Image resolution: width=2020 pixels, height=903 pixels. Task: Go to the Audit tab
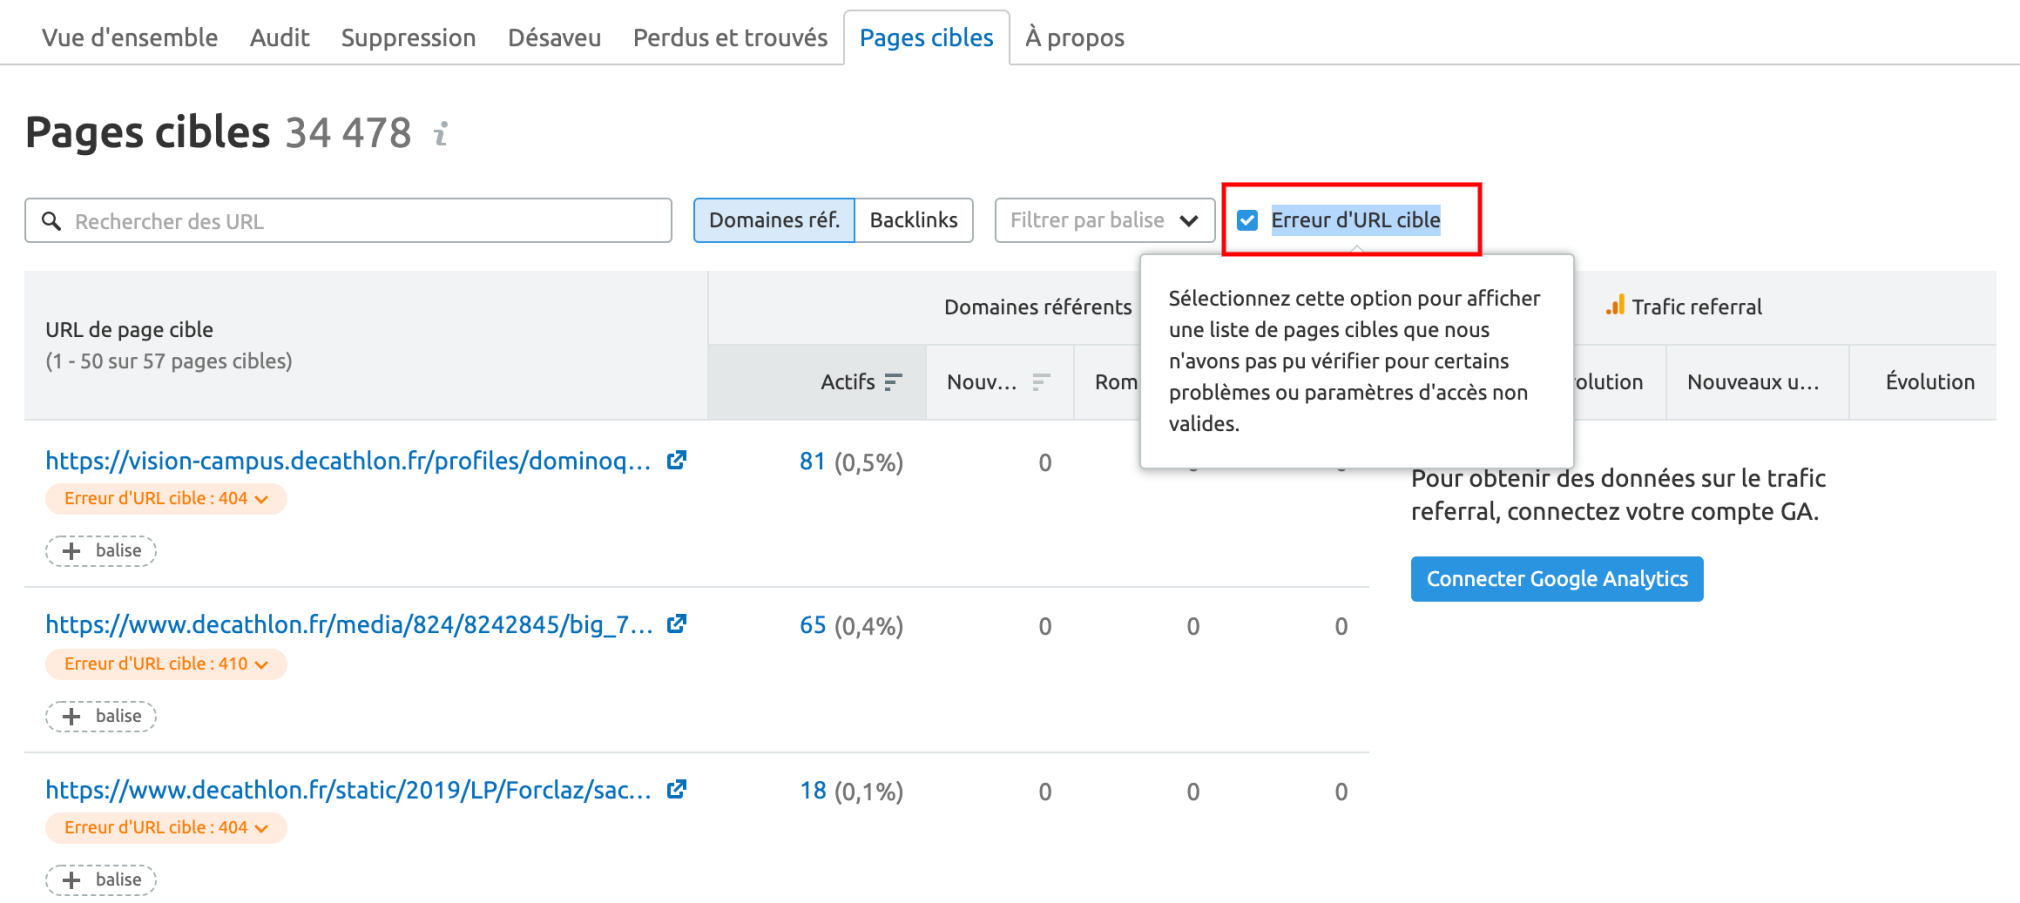point(279,38)
